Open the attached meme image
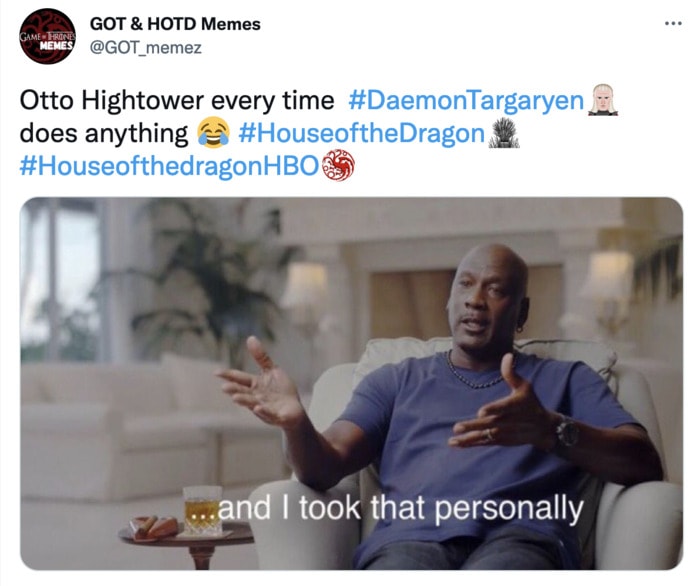This screenshot has height=586, width=700. click(351, 383)
